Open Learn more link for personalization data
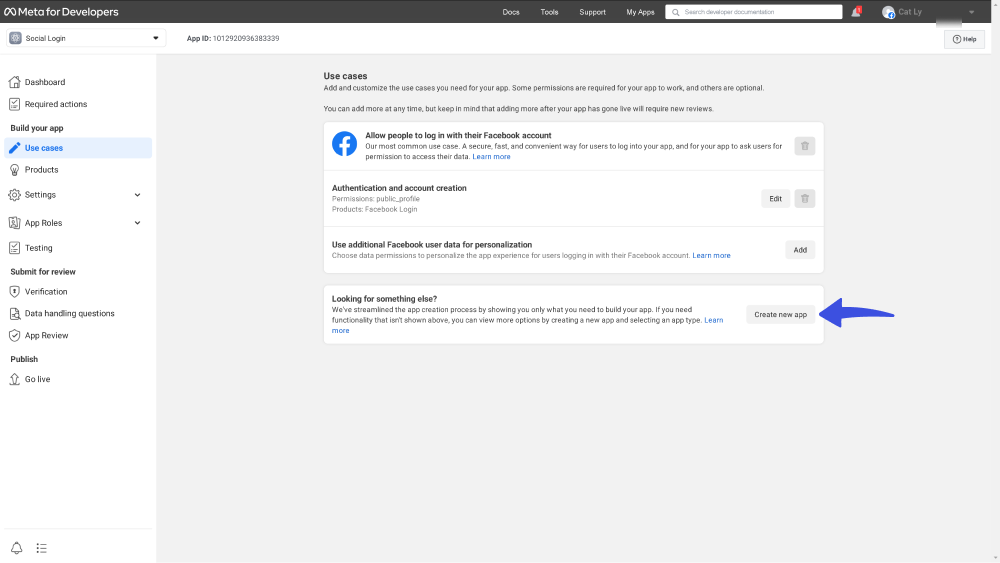 tap(712, 256)
